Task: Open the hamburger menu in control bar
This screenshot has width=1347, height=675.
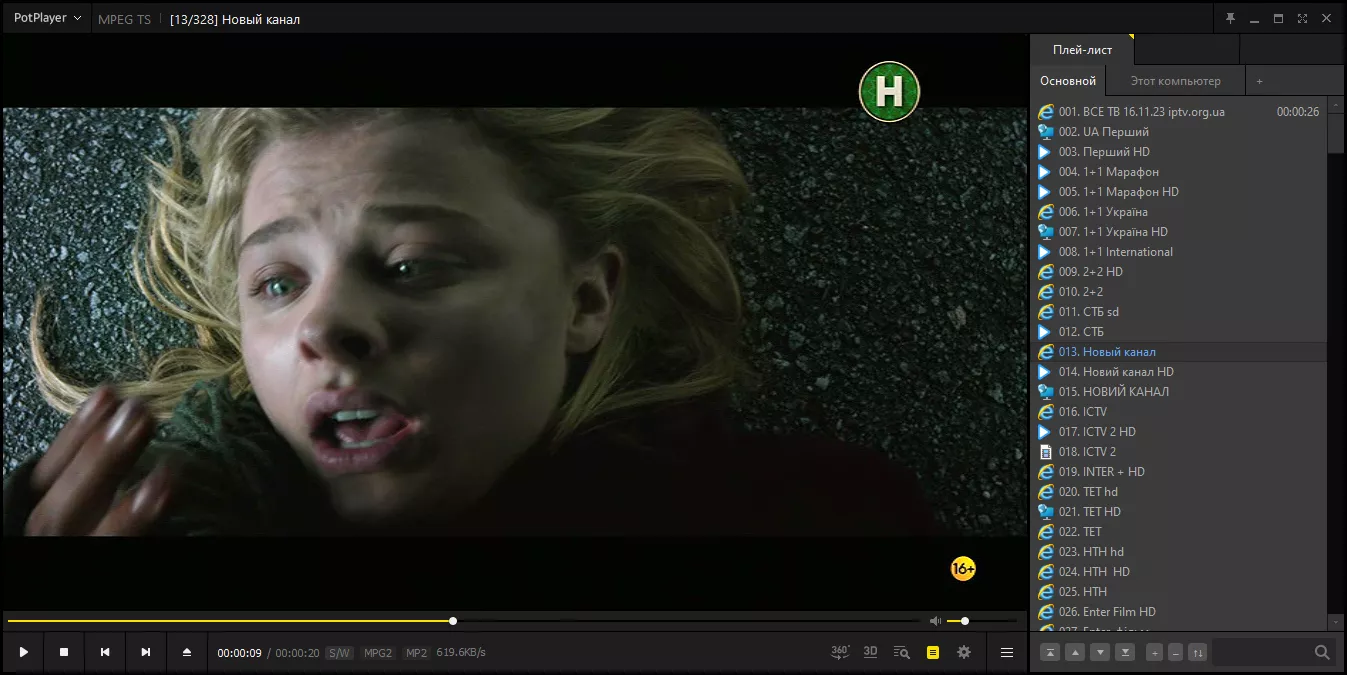Action: [1007, 652]
